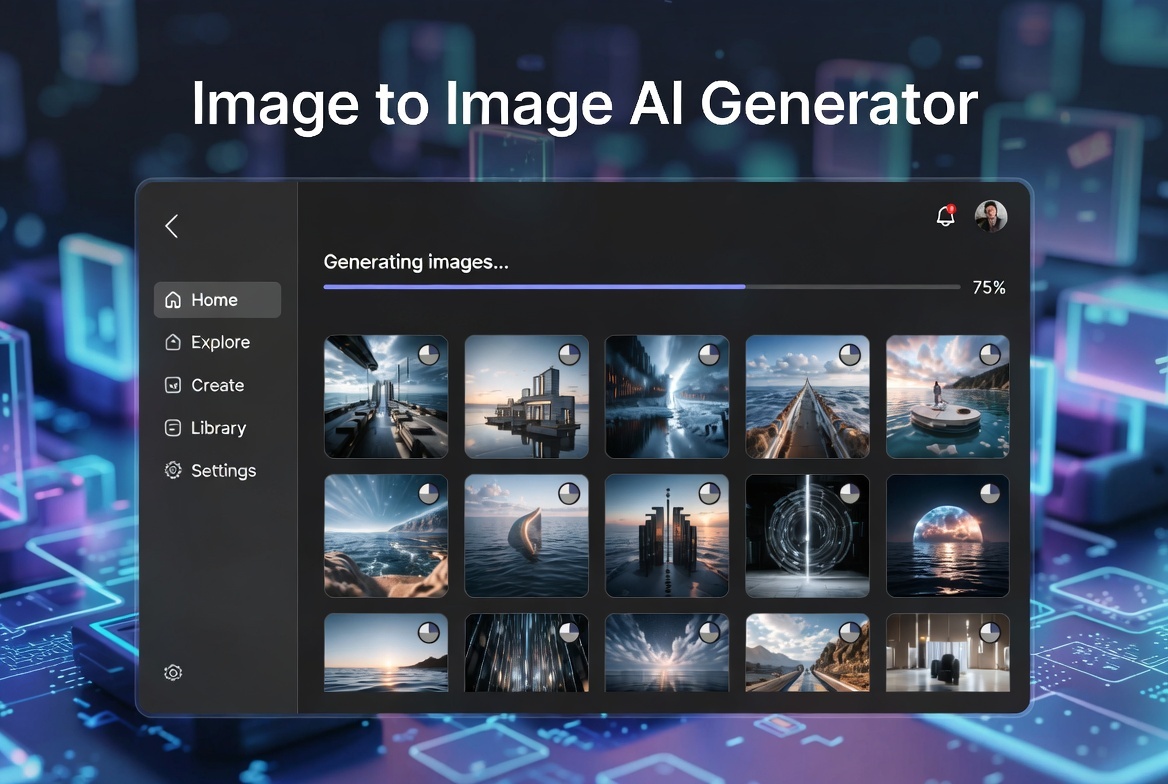This screenshot has height=784, width=1168.
Task: Toggle the circle on glowing moon sphere thumbnail
Action: coord(990,493)
